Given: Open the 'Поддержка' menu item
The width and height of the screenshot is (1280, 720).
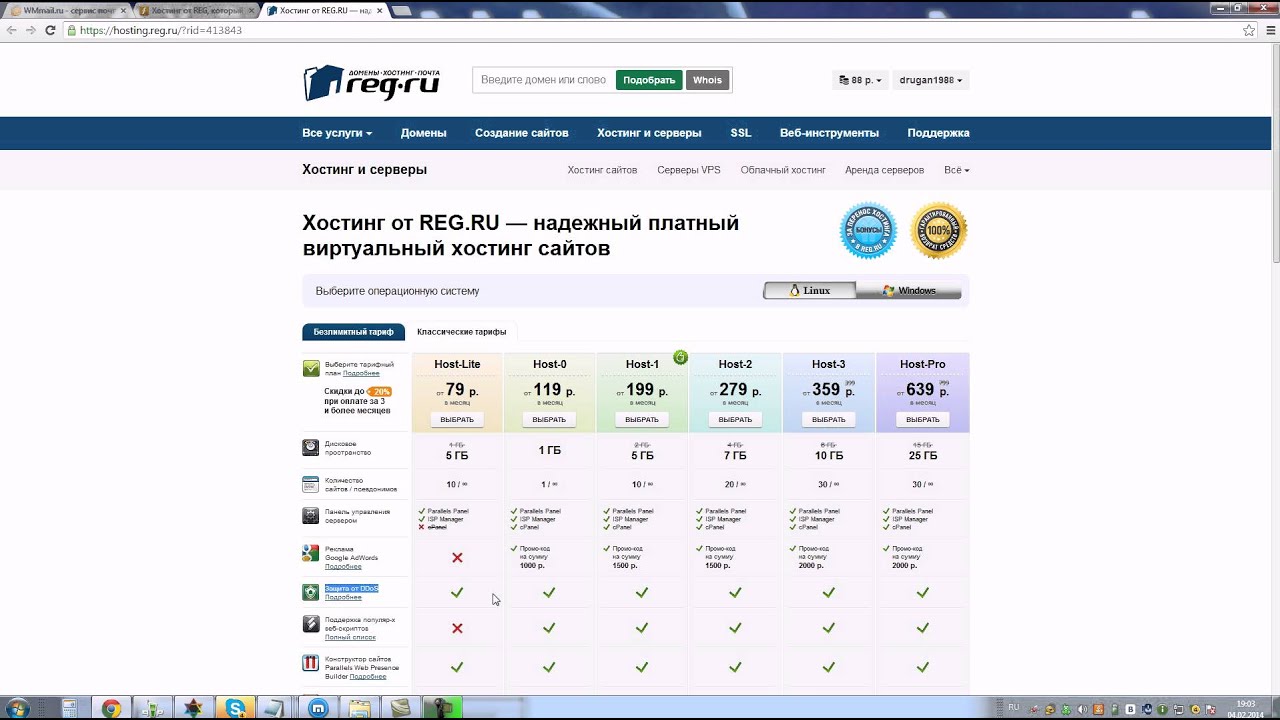Looking at the screenshot, I should [x=938, y=133].
